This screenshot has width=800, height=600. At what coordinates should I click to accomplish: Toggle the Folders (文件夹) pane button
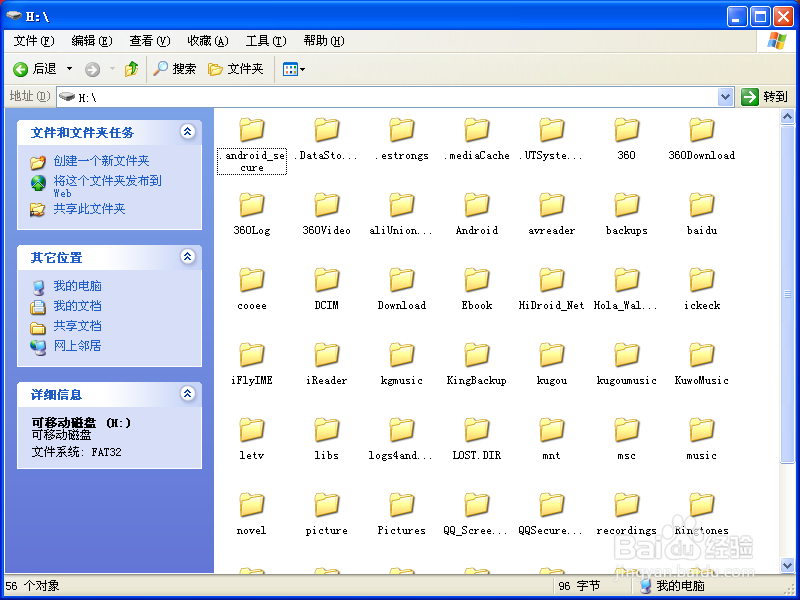[236, 69]
